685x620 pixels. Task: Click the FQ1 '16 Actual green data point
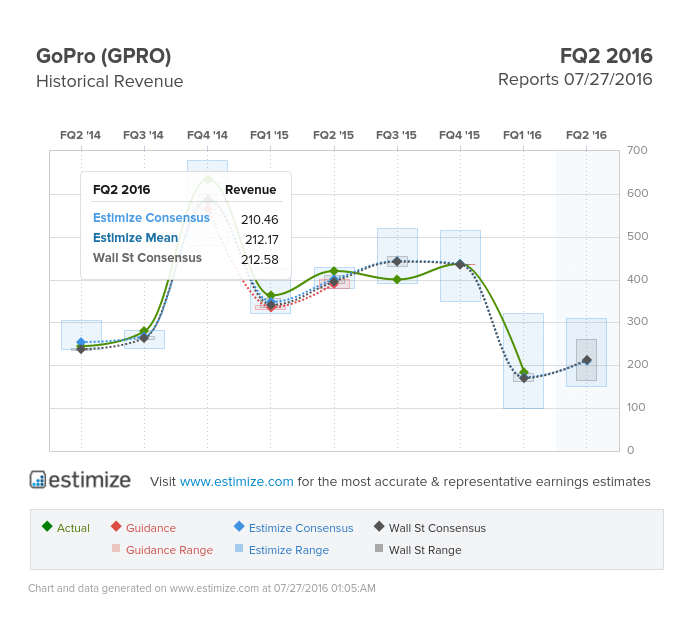pos(524,372)
